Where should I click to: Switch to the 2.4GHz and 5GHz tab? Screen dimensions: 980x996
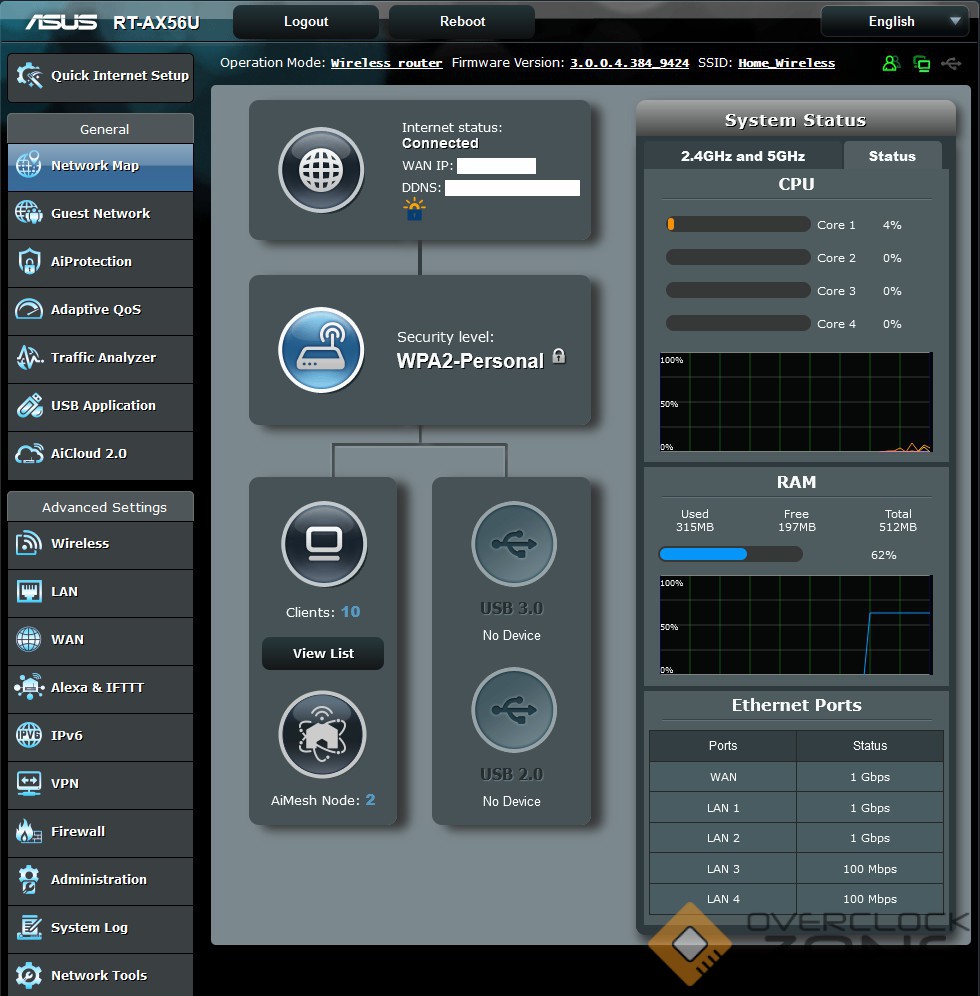pos(743,156)
